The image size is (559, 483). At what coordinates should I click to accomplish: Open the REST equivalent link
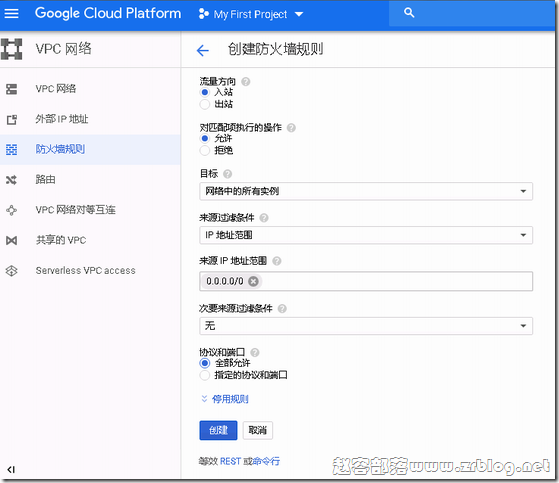[230, 461]
